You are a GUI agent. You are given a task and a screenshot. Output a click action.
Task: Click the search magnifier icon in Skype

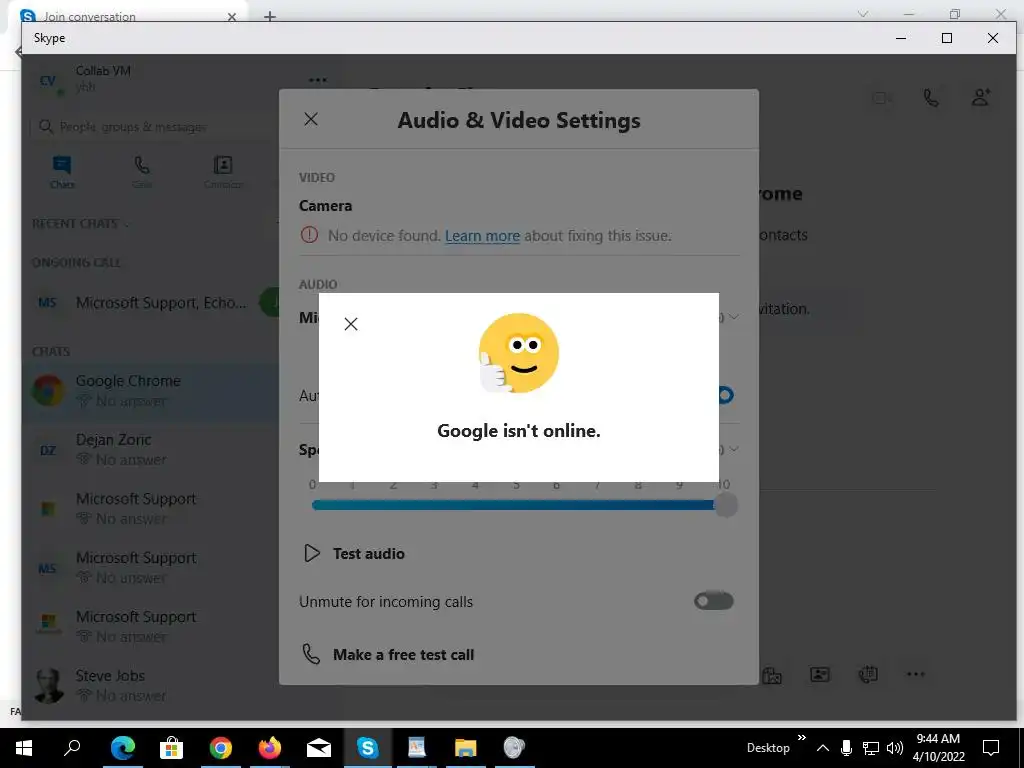pos(45,126)
